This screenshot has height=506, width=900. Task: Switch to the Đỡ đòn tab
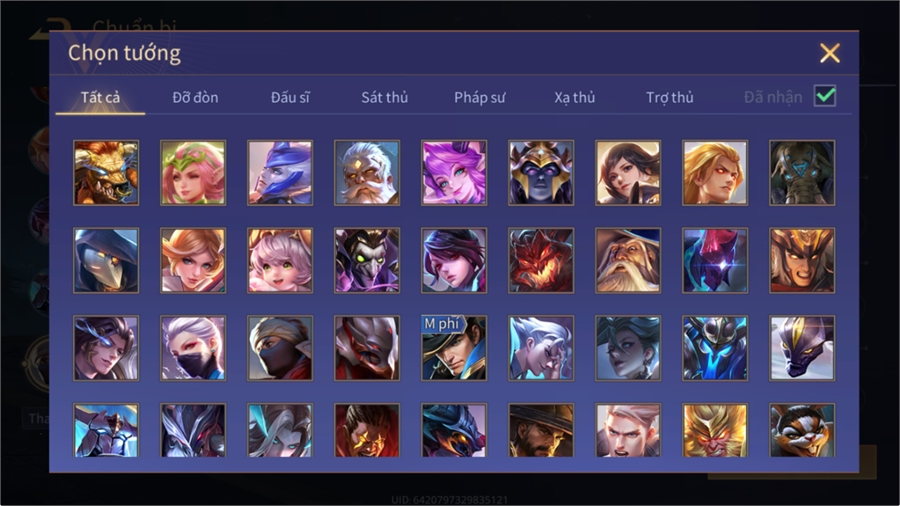195,98
